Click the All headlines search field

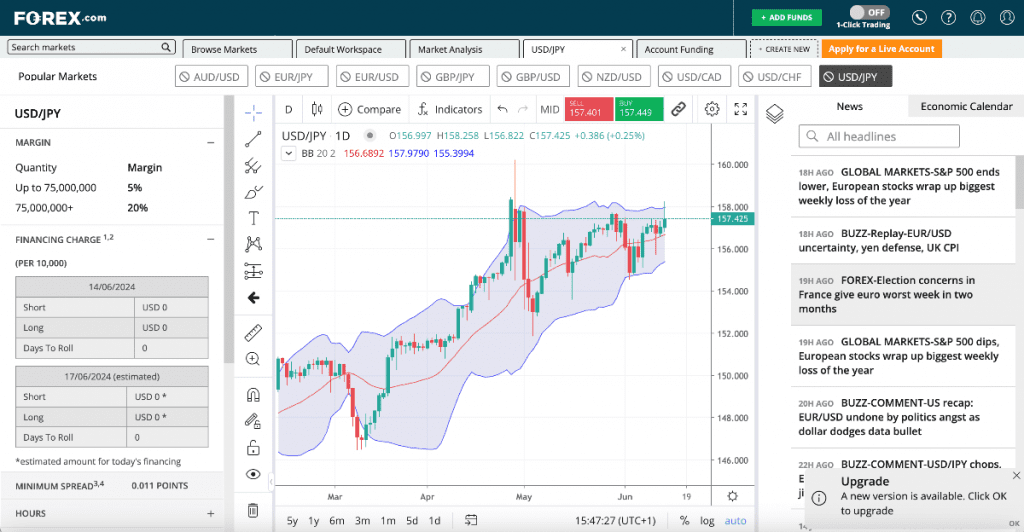pos(880,136)
